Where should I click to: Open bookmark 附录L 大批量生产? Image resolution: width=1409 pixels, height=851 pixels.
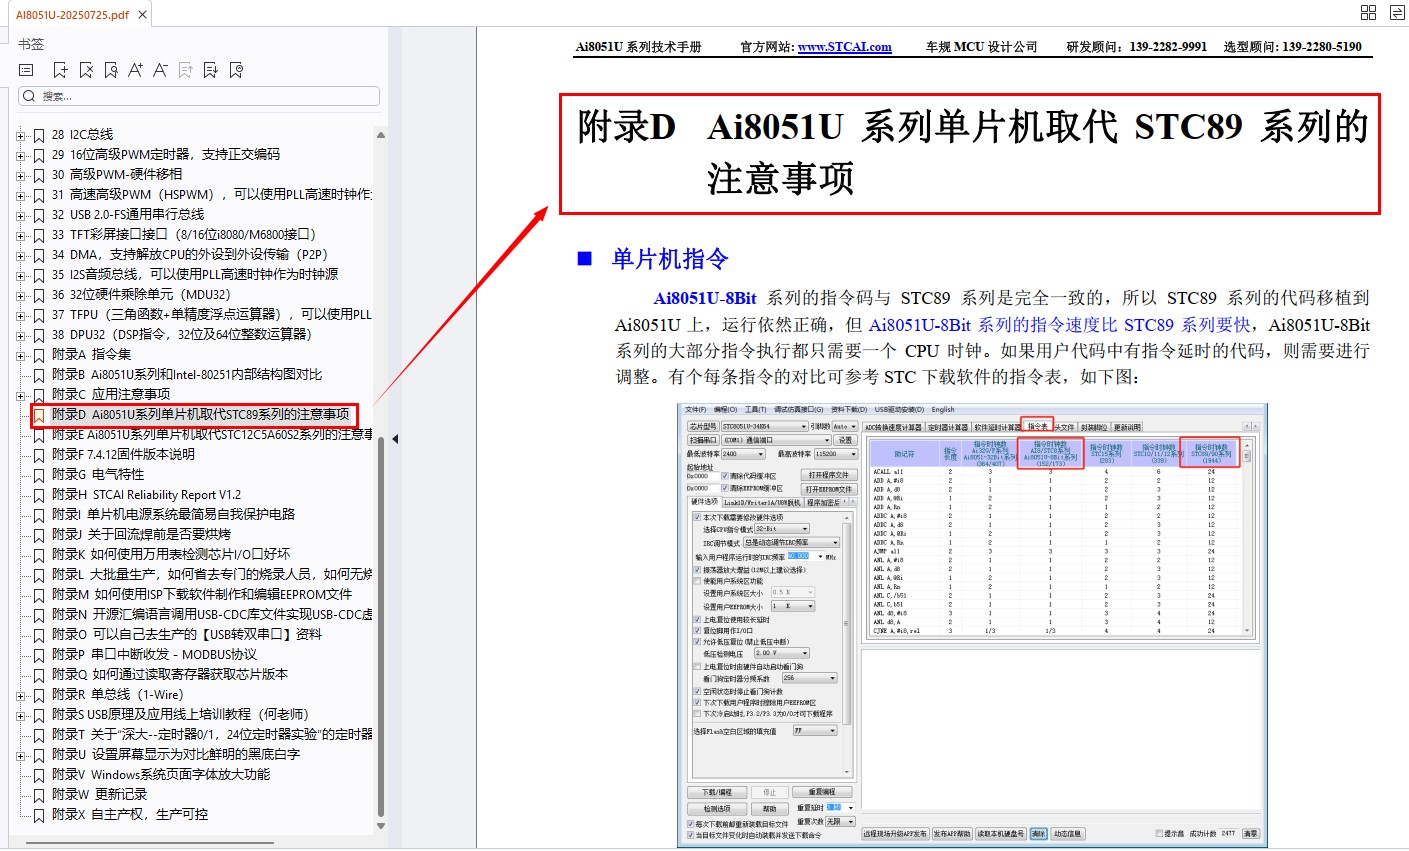tap(212, 574)
